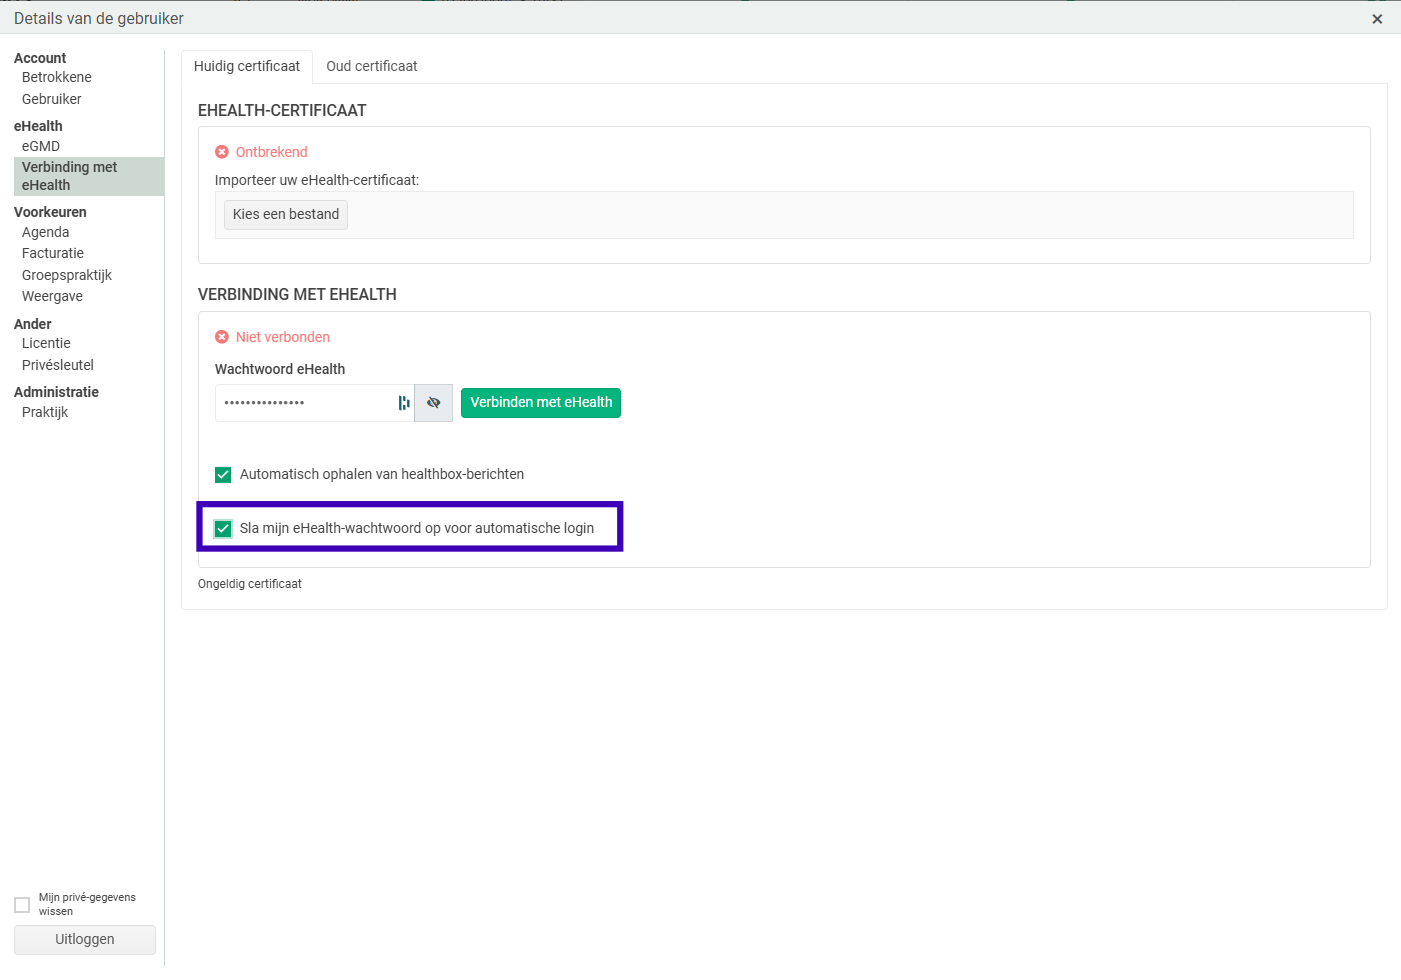1401x980 pixels.
Task: Open Praktijk under Administratie
Action: pos(45,412)
